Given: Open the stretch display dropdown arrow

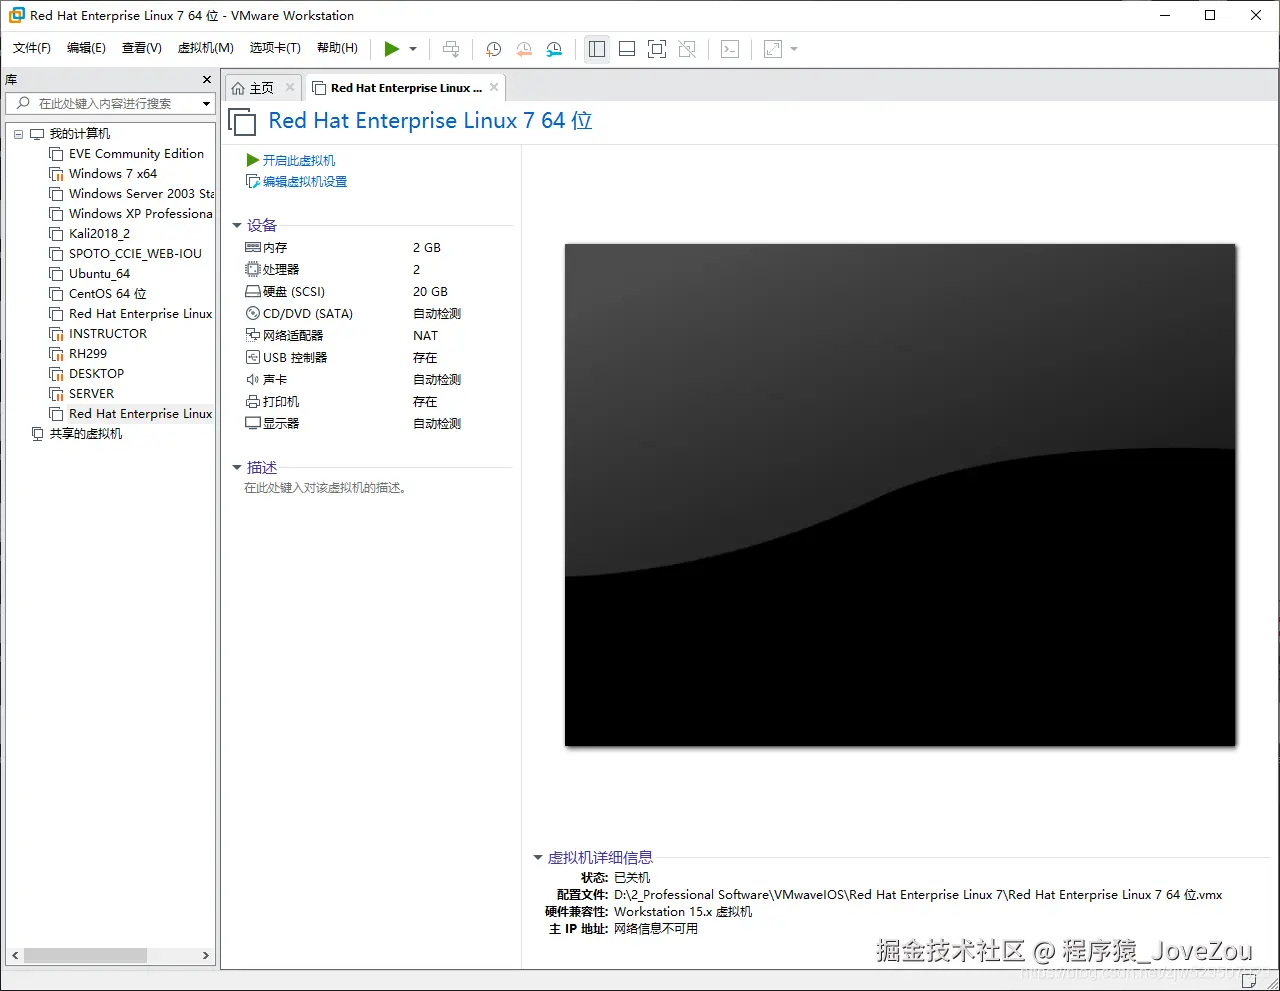Looking at the screenshot, I should (x=794, y=49).
